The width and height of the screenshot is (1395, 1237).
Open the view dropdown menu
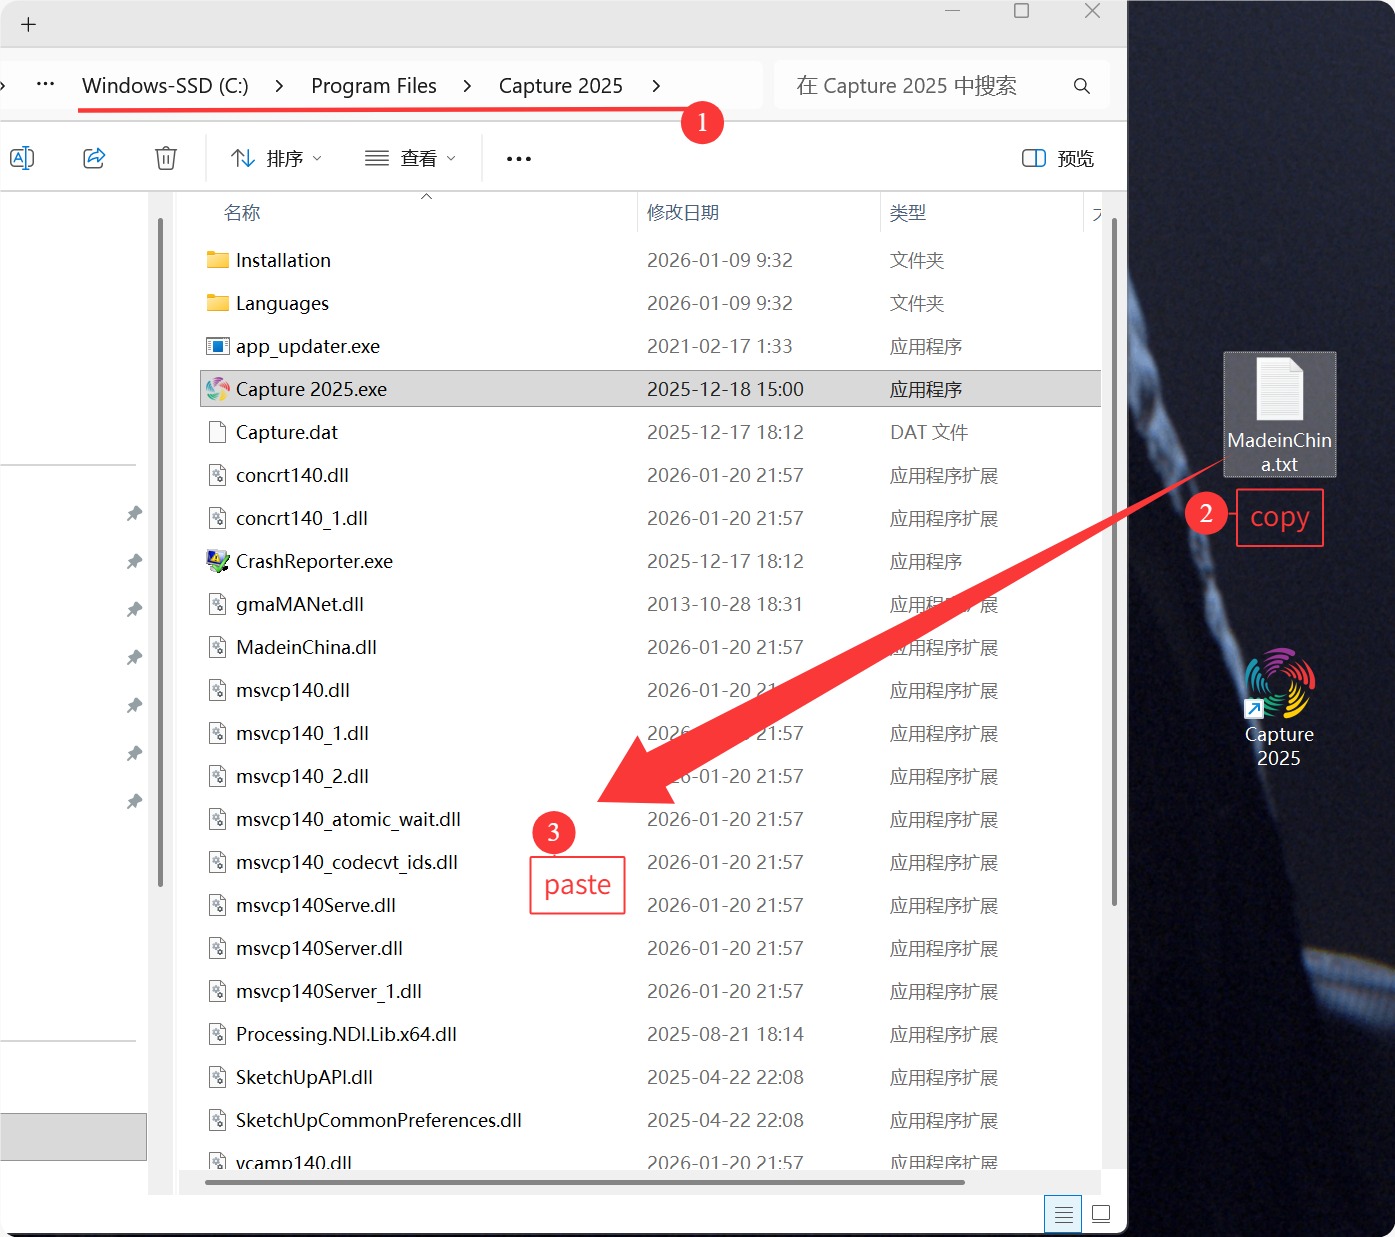click(x=410, y=158)
